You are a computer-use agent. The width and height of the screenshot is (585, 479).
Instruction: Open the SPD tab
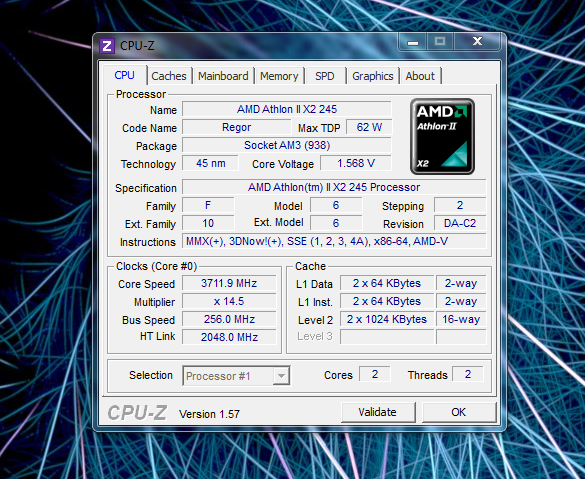pyautogui.click(x=325, y=76)
